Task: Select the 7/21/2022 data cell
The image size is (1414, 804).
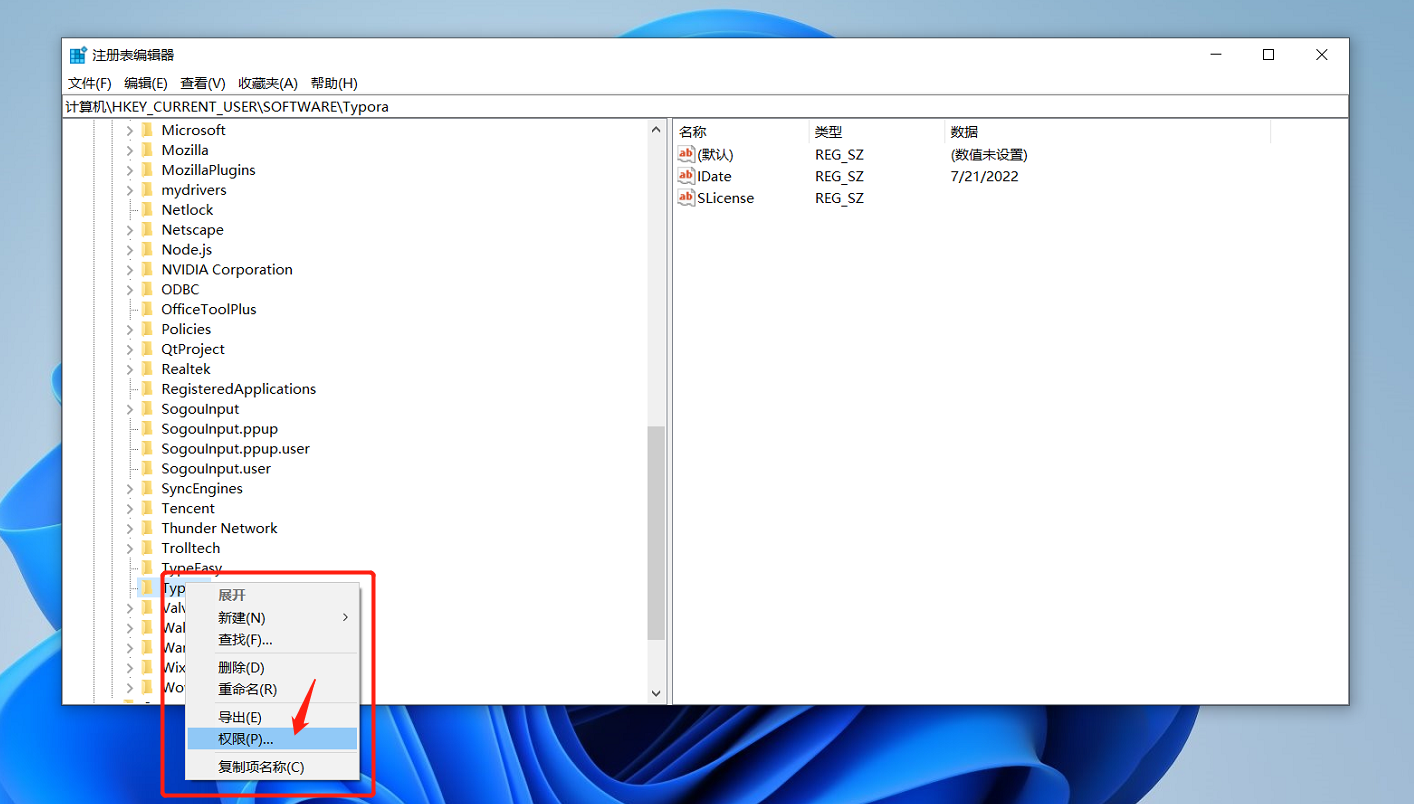Action: point(984,176)
